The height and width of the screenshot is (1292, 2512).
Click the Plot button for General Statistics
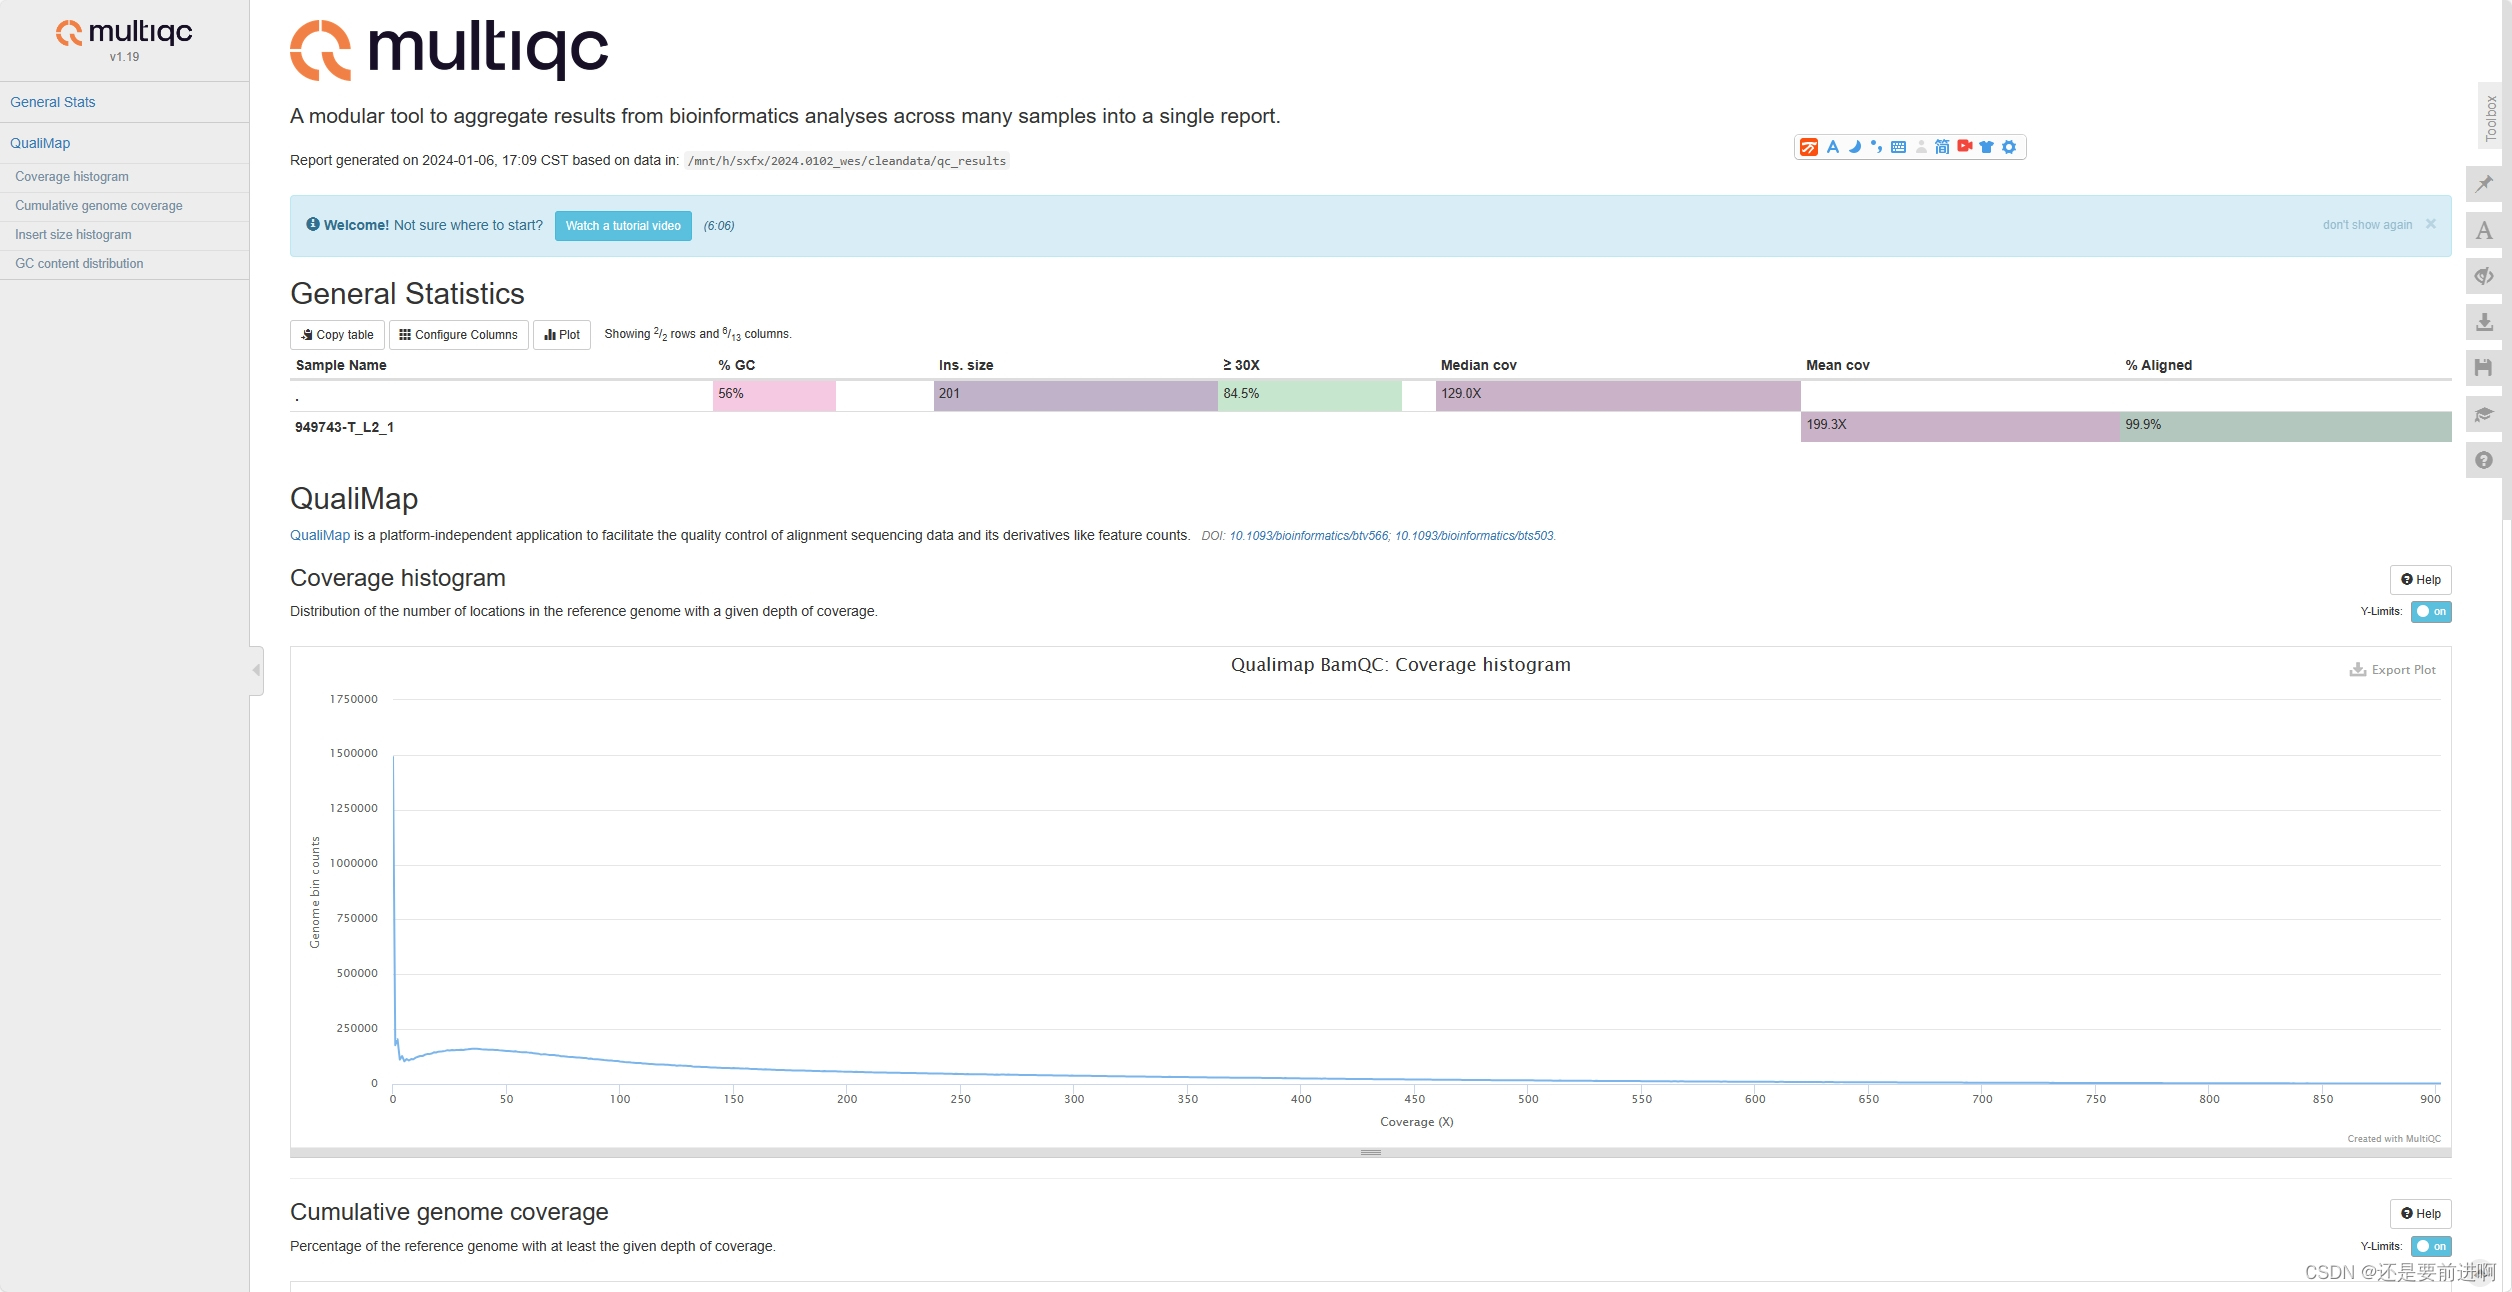(x=562, y=335)
